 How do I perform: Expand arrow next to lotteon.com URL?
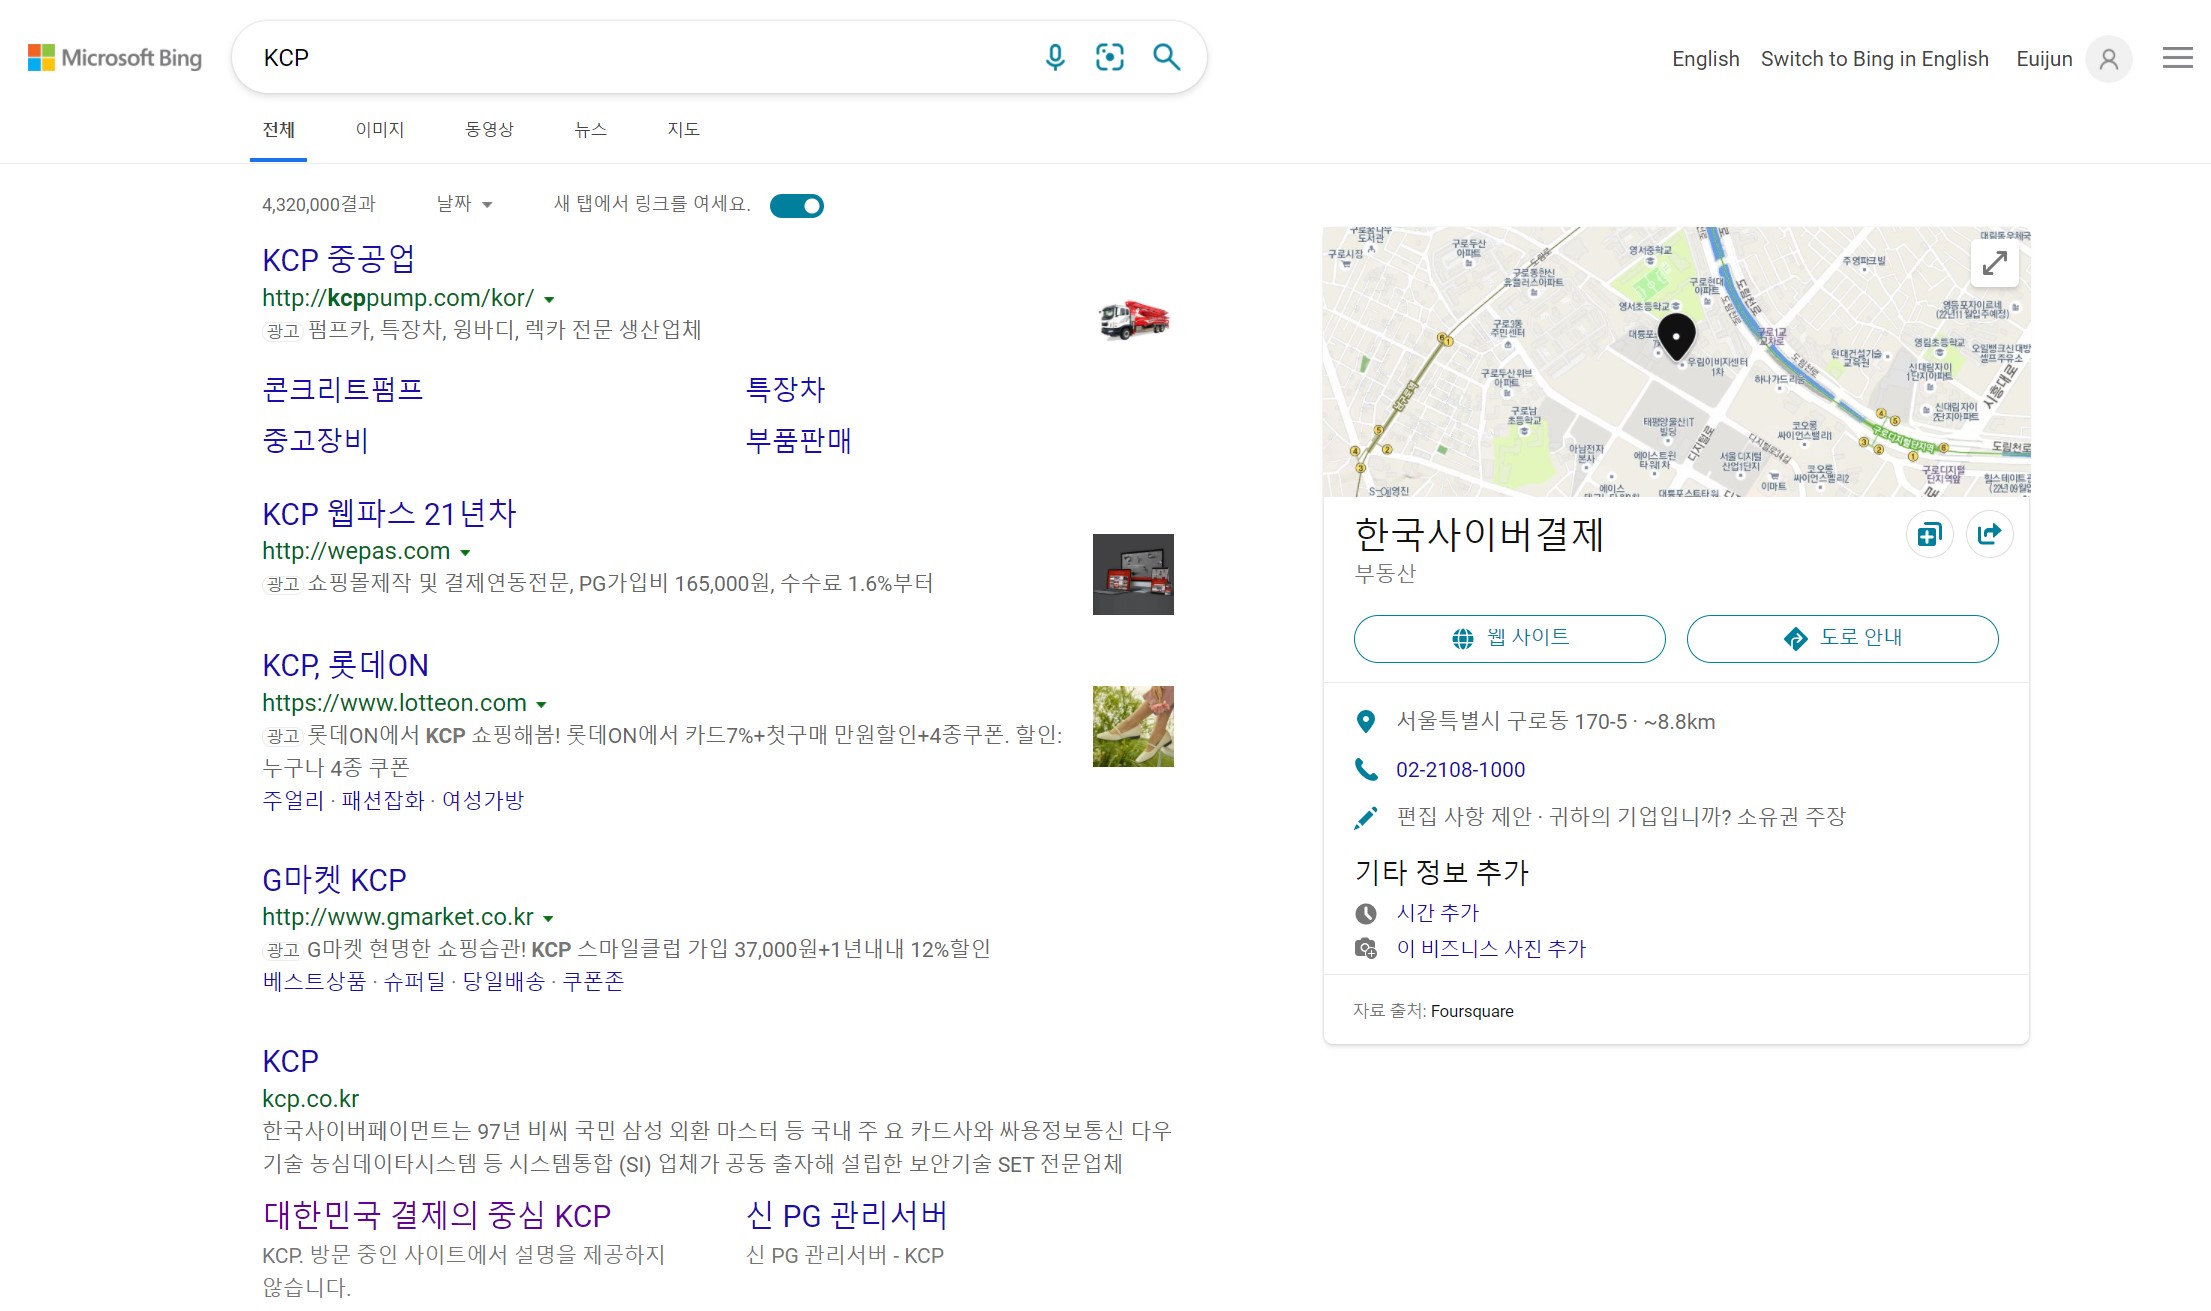click(541, 704)
